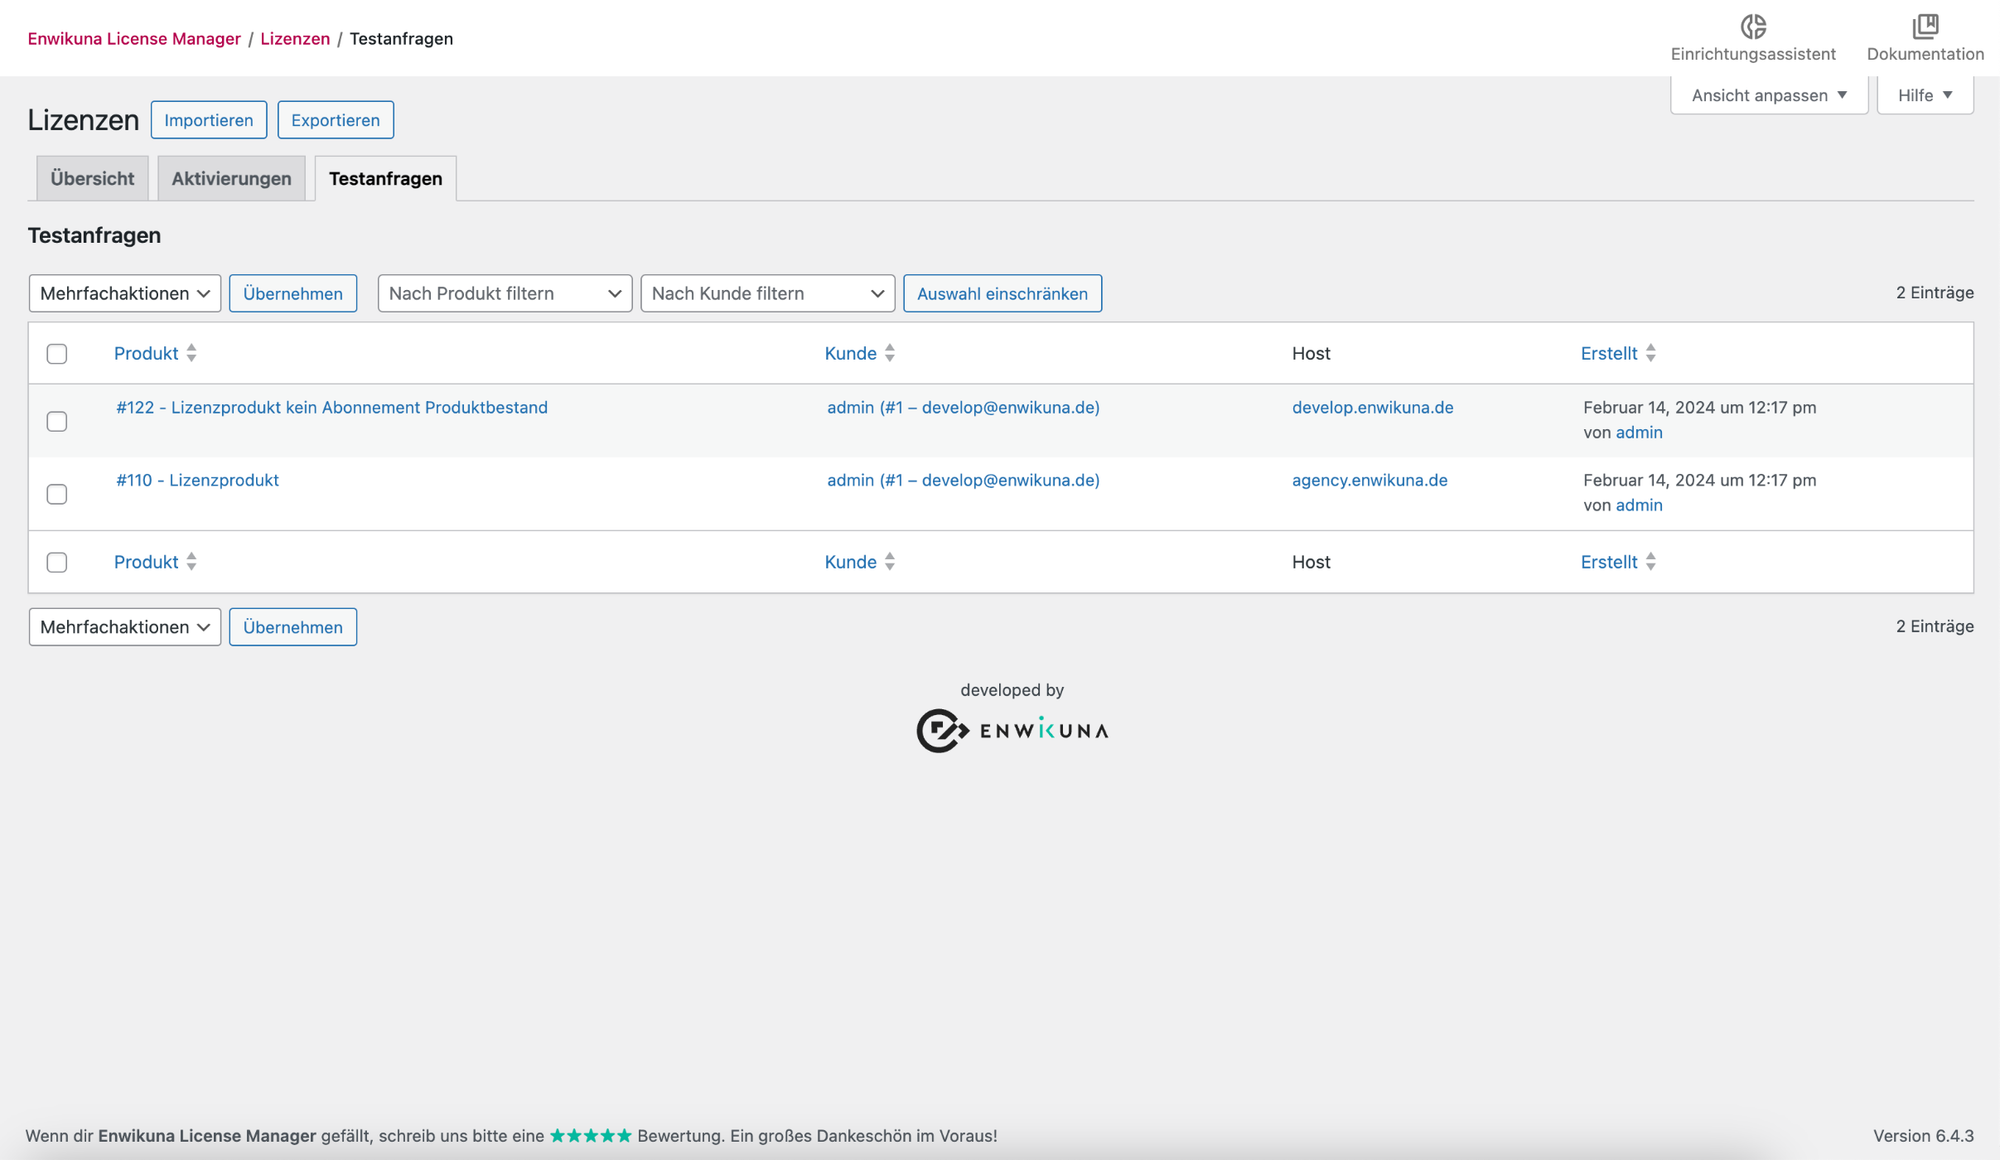
Task: Click the bottom Übernehmen button
Action: (x=293, y=627)
